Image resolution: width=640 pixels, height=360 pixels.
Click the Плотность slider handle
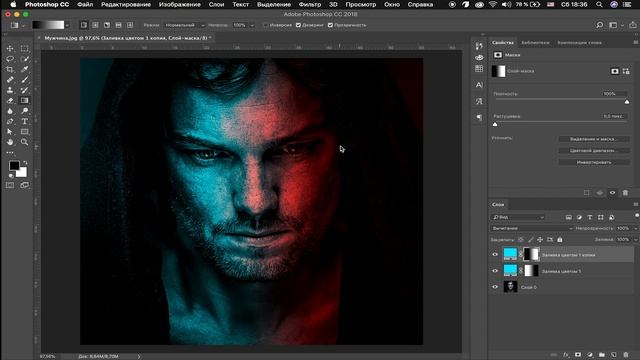(x=627, y=101)
